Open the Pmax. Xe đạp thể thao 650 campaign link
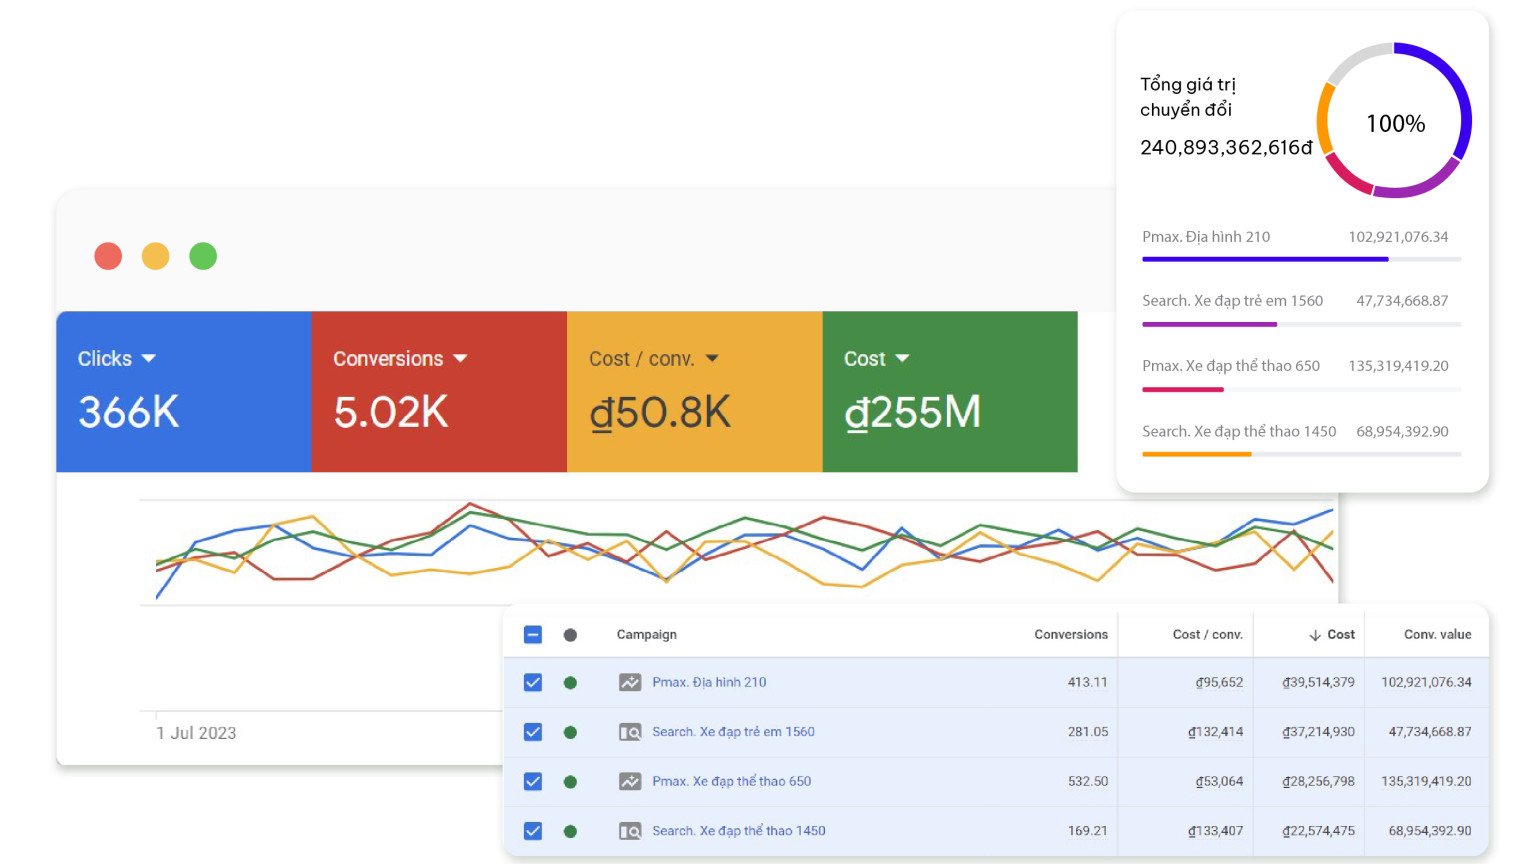Image resolution: width=1536 pixels, height=864 pixels. [731, 782]
